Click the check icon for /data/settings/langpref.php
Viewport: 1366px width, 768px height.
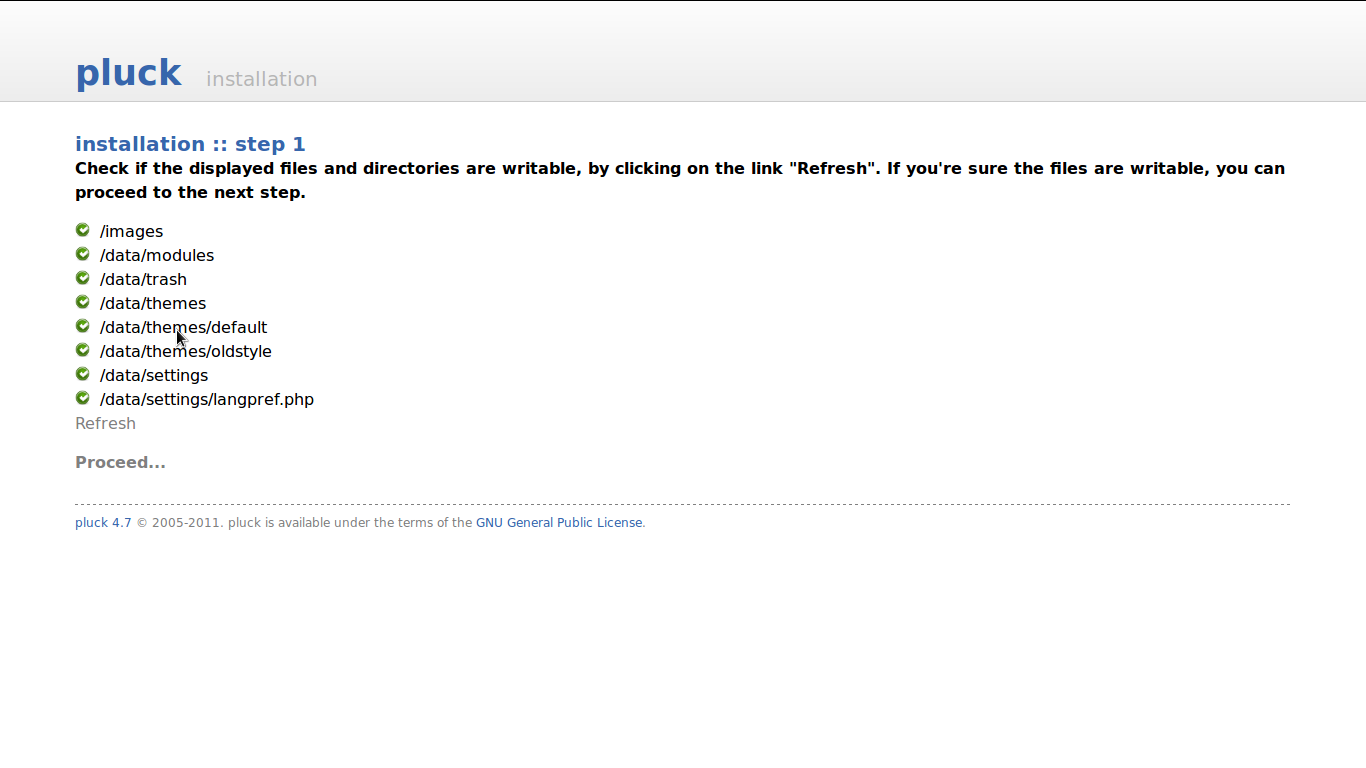click(x=83, y=398)
